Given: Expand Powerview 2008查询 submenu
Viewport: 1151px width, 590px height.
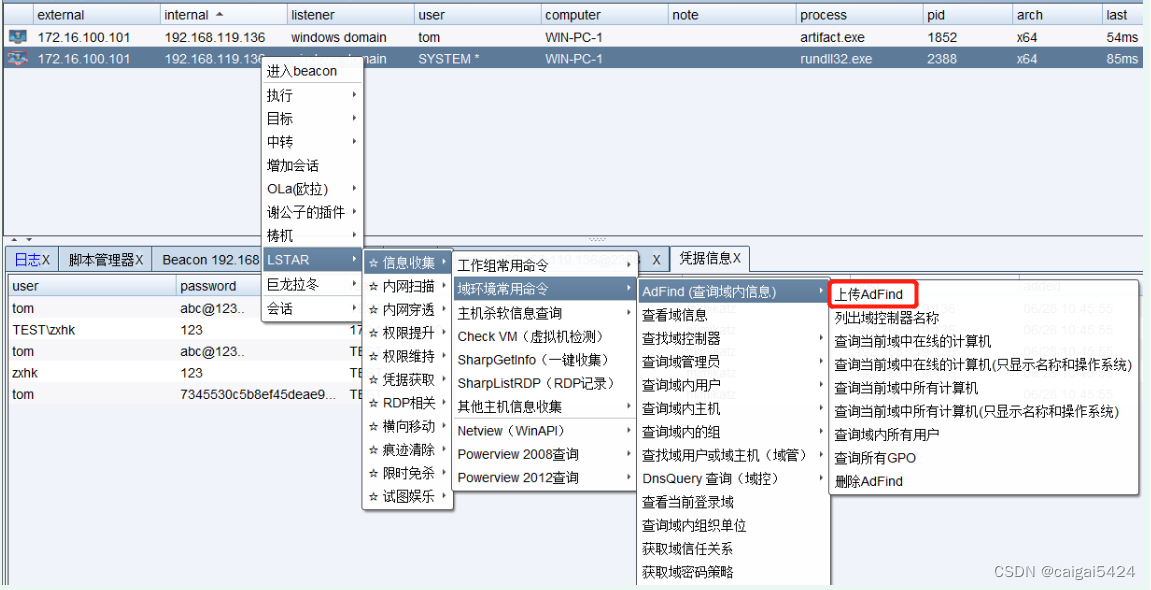Looking at the screenshot, I should tap(544, 454).
